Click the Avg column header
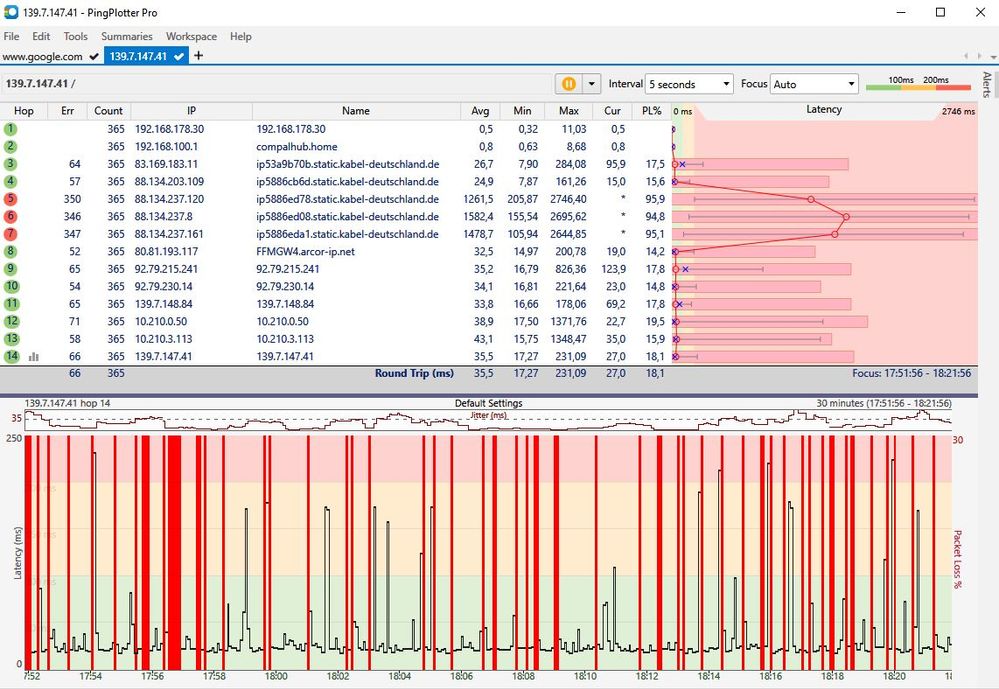 [481, 111]
